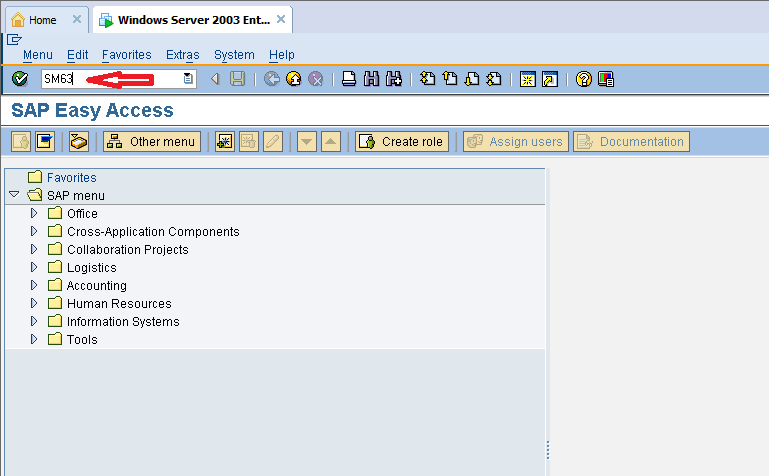
Task: Open the Edit menu
Action: click(x=77, y=55)
